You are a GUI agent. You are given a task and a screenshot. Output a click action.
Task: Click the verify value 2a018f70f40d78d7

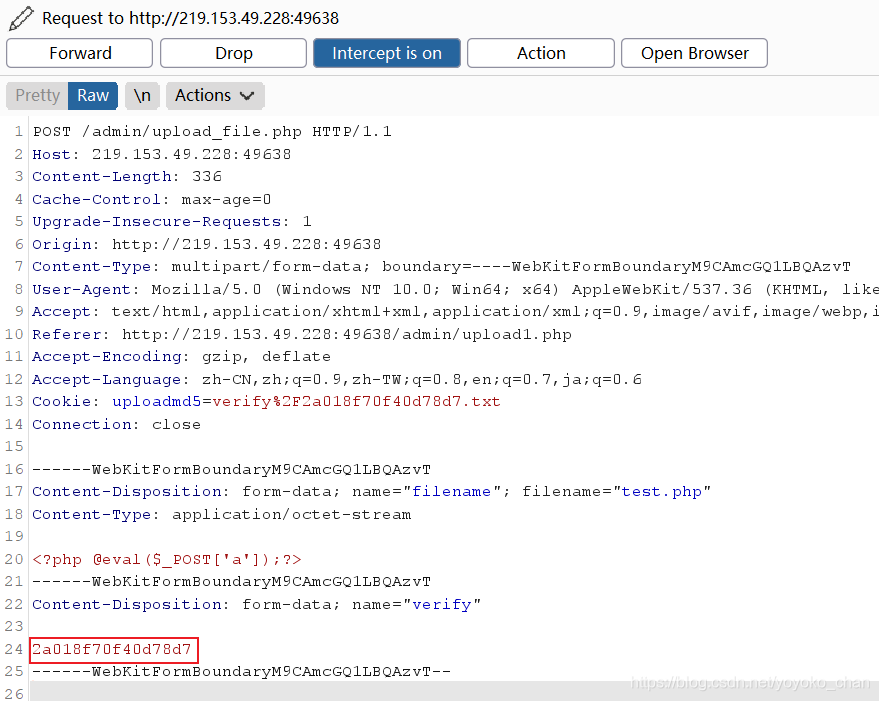(112, 649)
